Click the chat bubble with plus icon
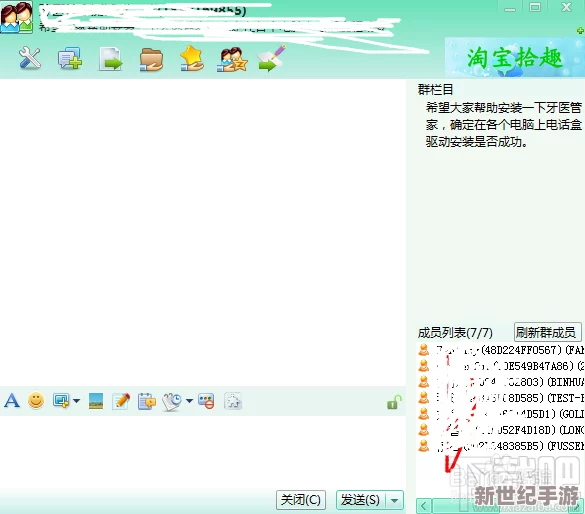The image size is (585, 514). (x=70, y=58)
